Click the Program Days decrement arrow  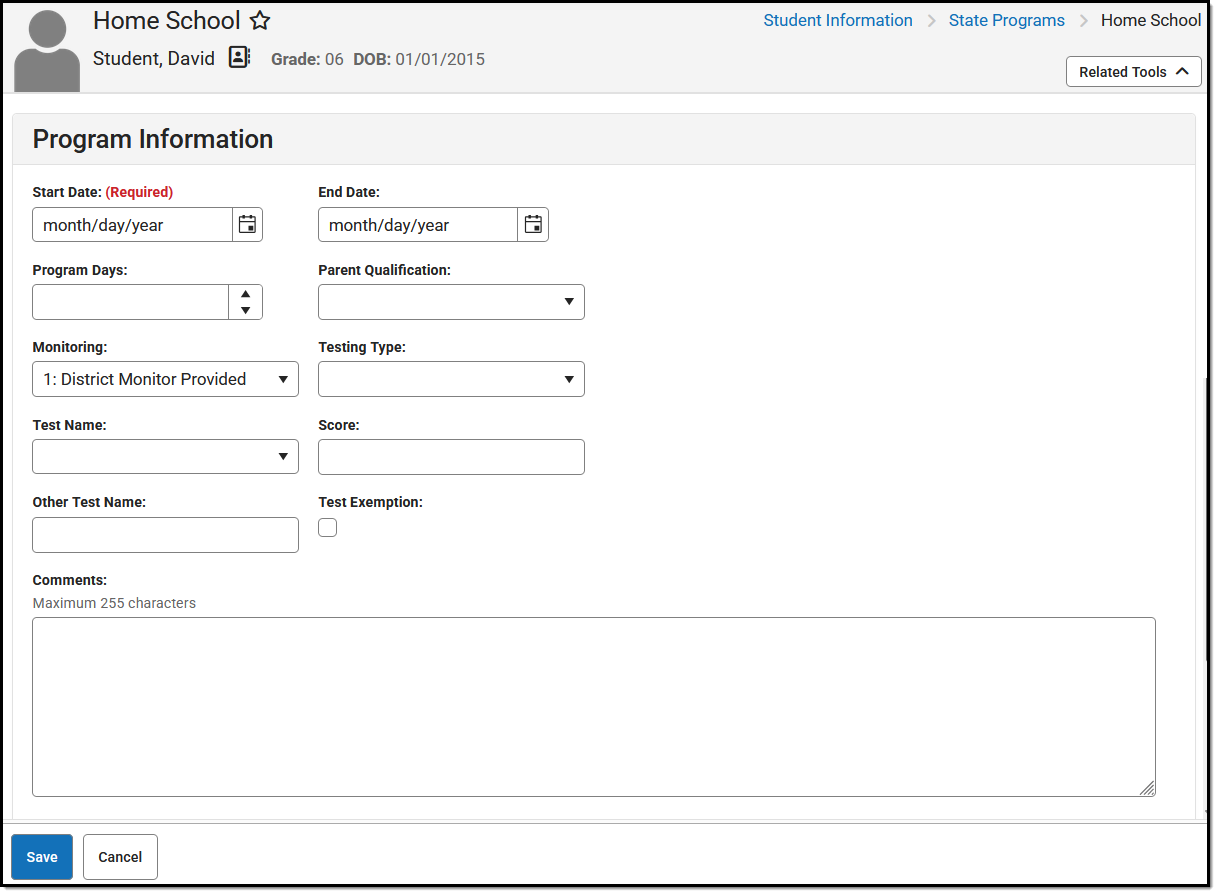(x=245, y=309)
